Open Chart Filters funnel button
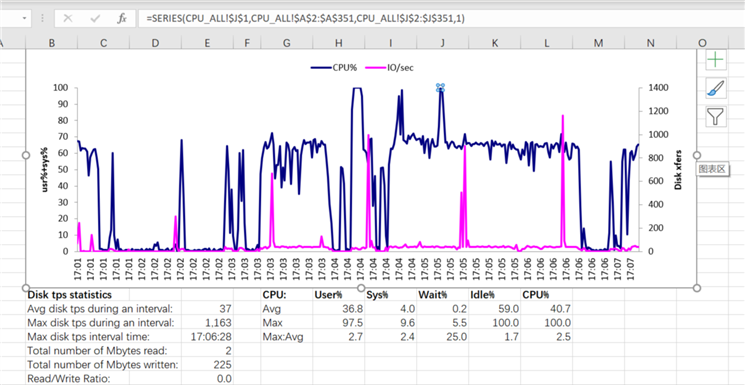 pyautogui.click(x=716, y=116)
